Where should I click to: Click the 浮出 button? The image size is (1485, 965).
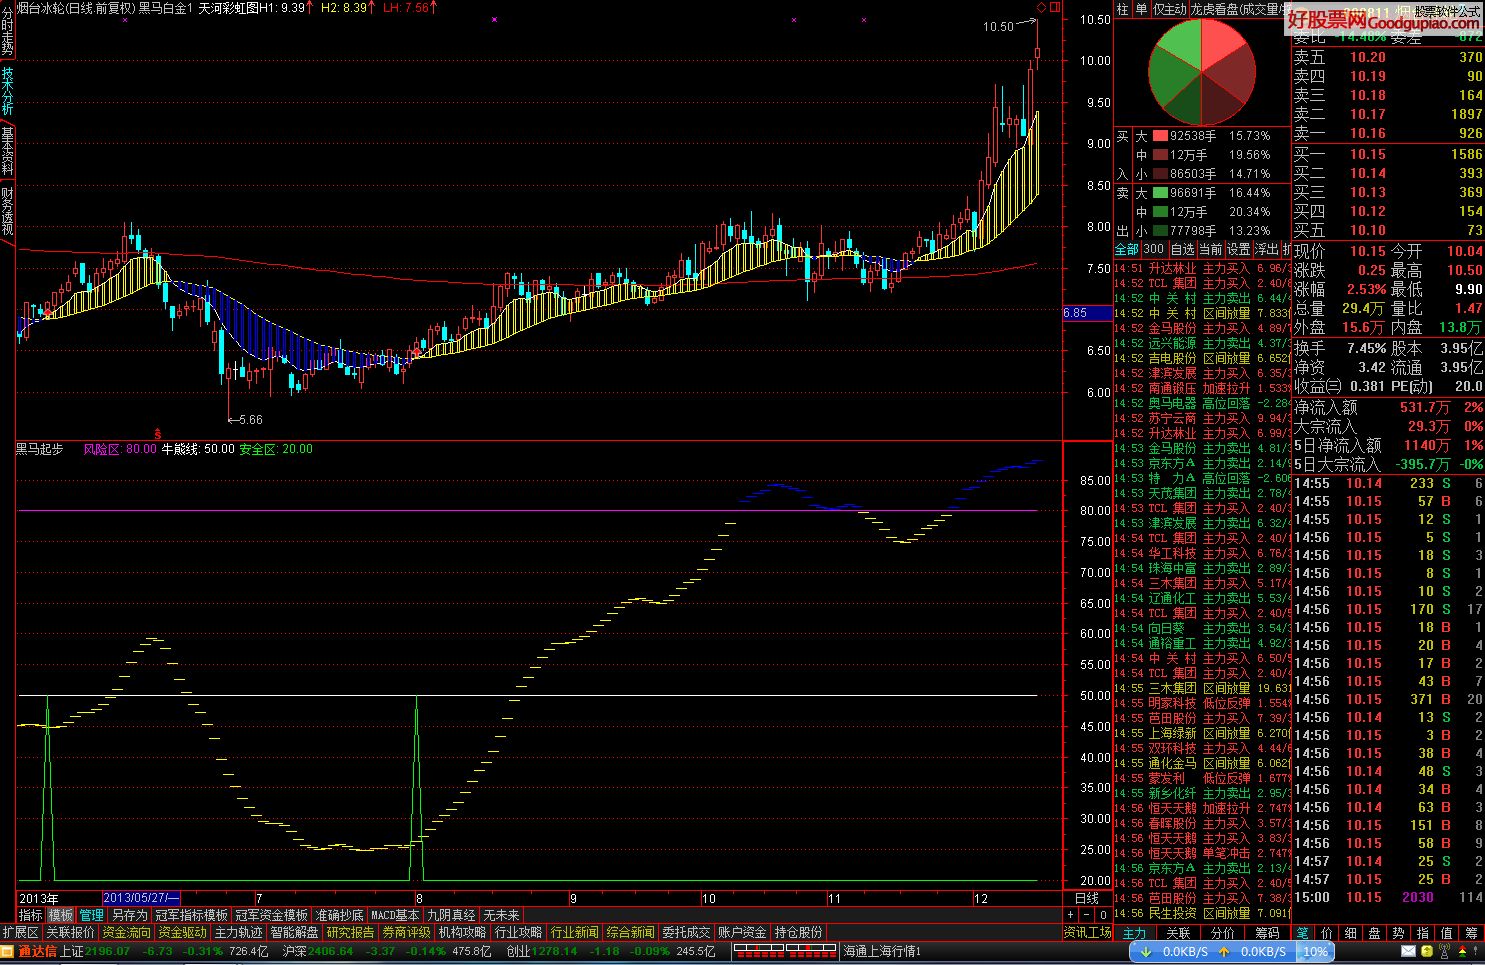(x=1267, y=249)
